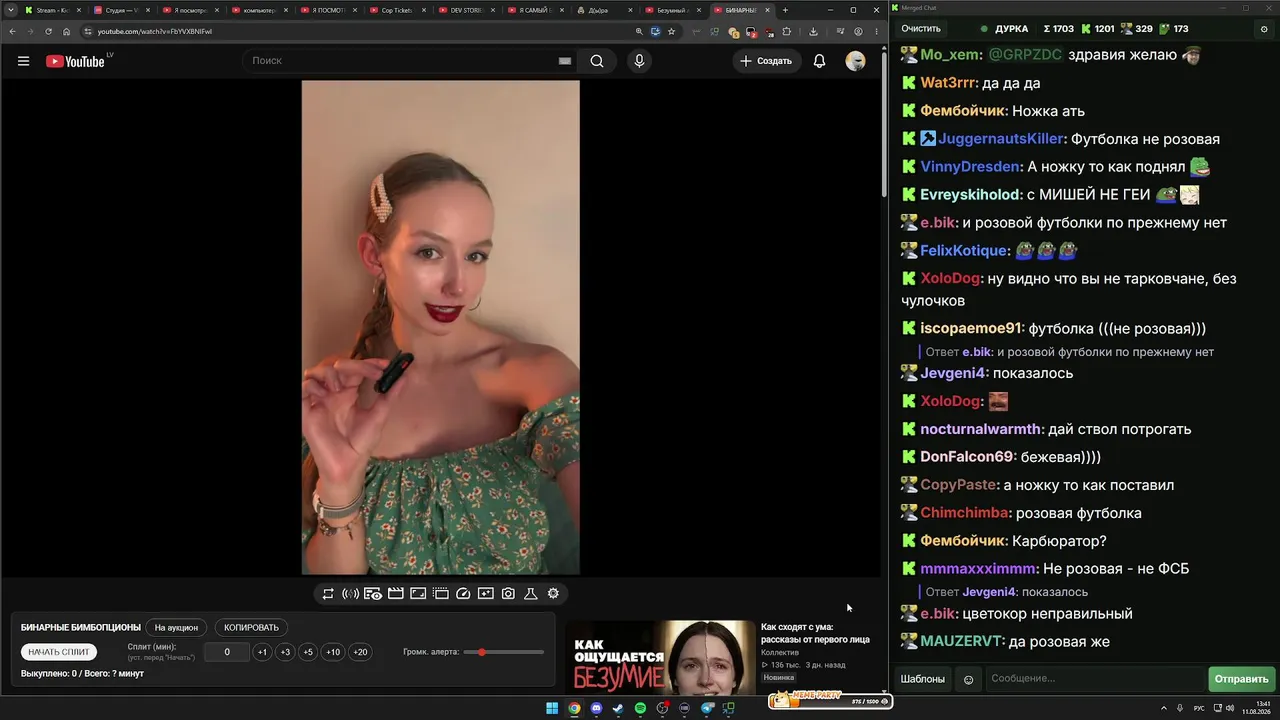
Task: Click the video filters sparkle icon
Action: pyautogui.click(x=486, y=594)
